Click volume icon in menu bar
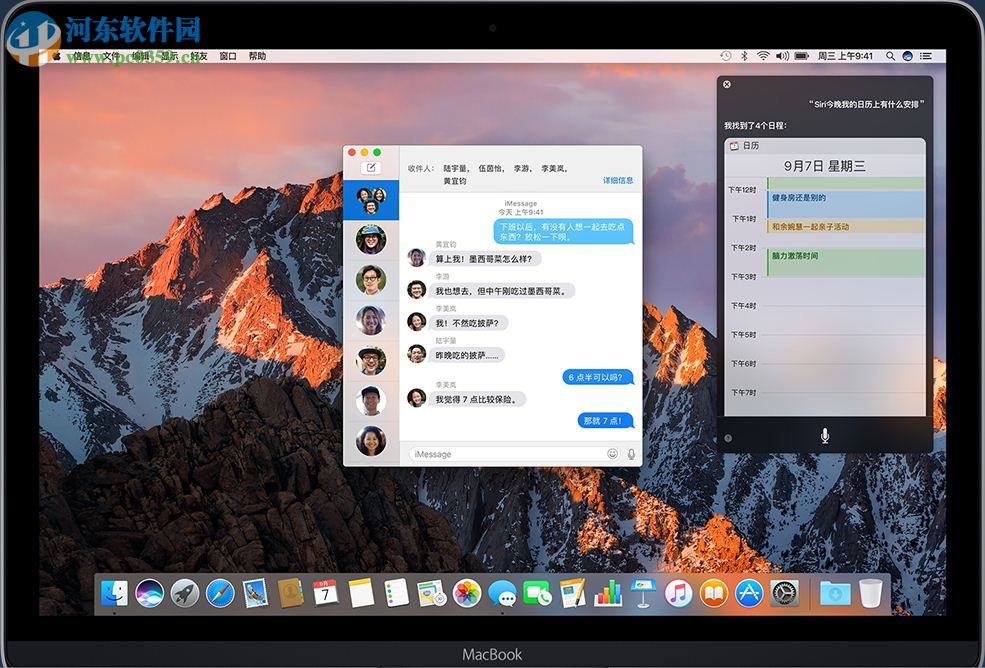Image resolution: width=985 pixels, height=668 pixels. pyautogui.click(x=782, y=56)
